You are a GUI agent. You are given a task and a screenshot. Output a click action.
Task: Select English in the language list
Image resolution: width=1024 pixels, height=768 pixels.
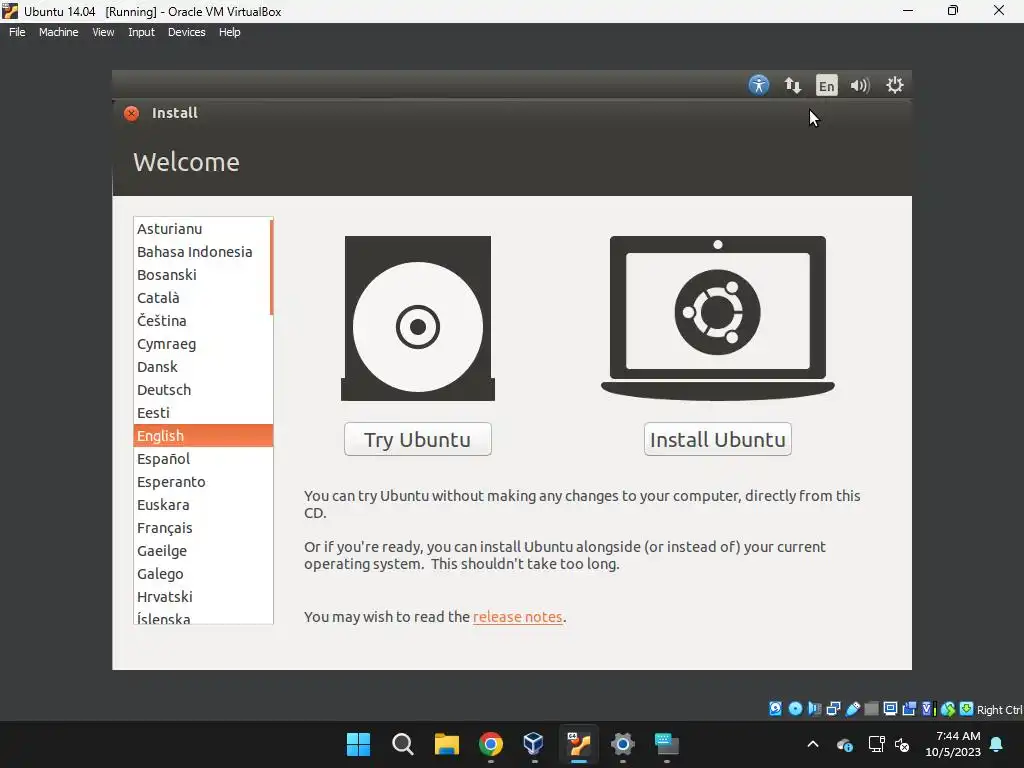(203, 436)
